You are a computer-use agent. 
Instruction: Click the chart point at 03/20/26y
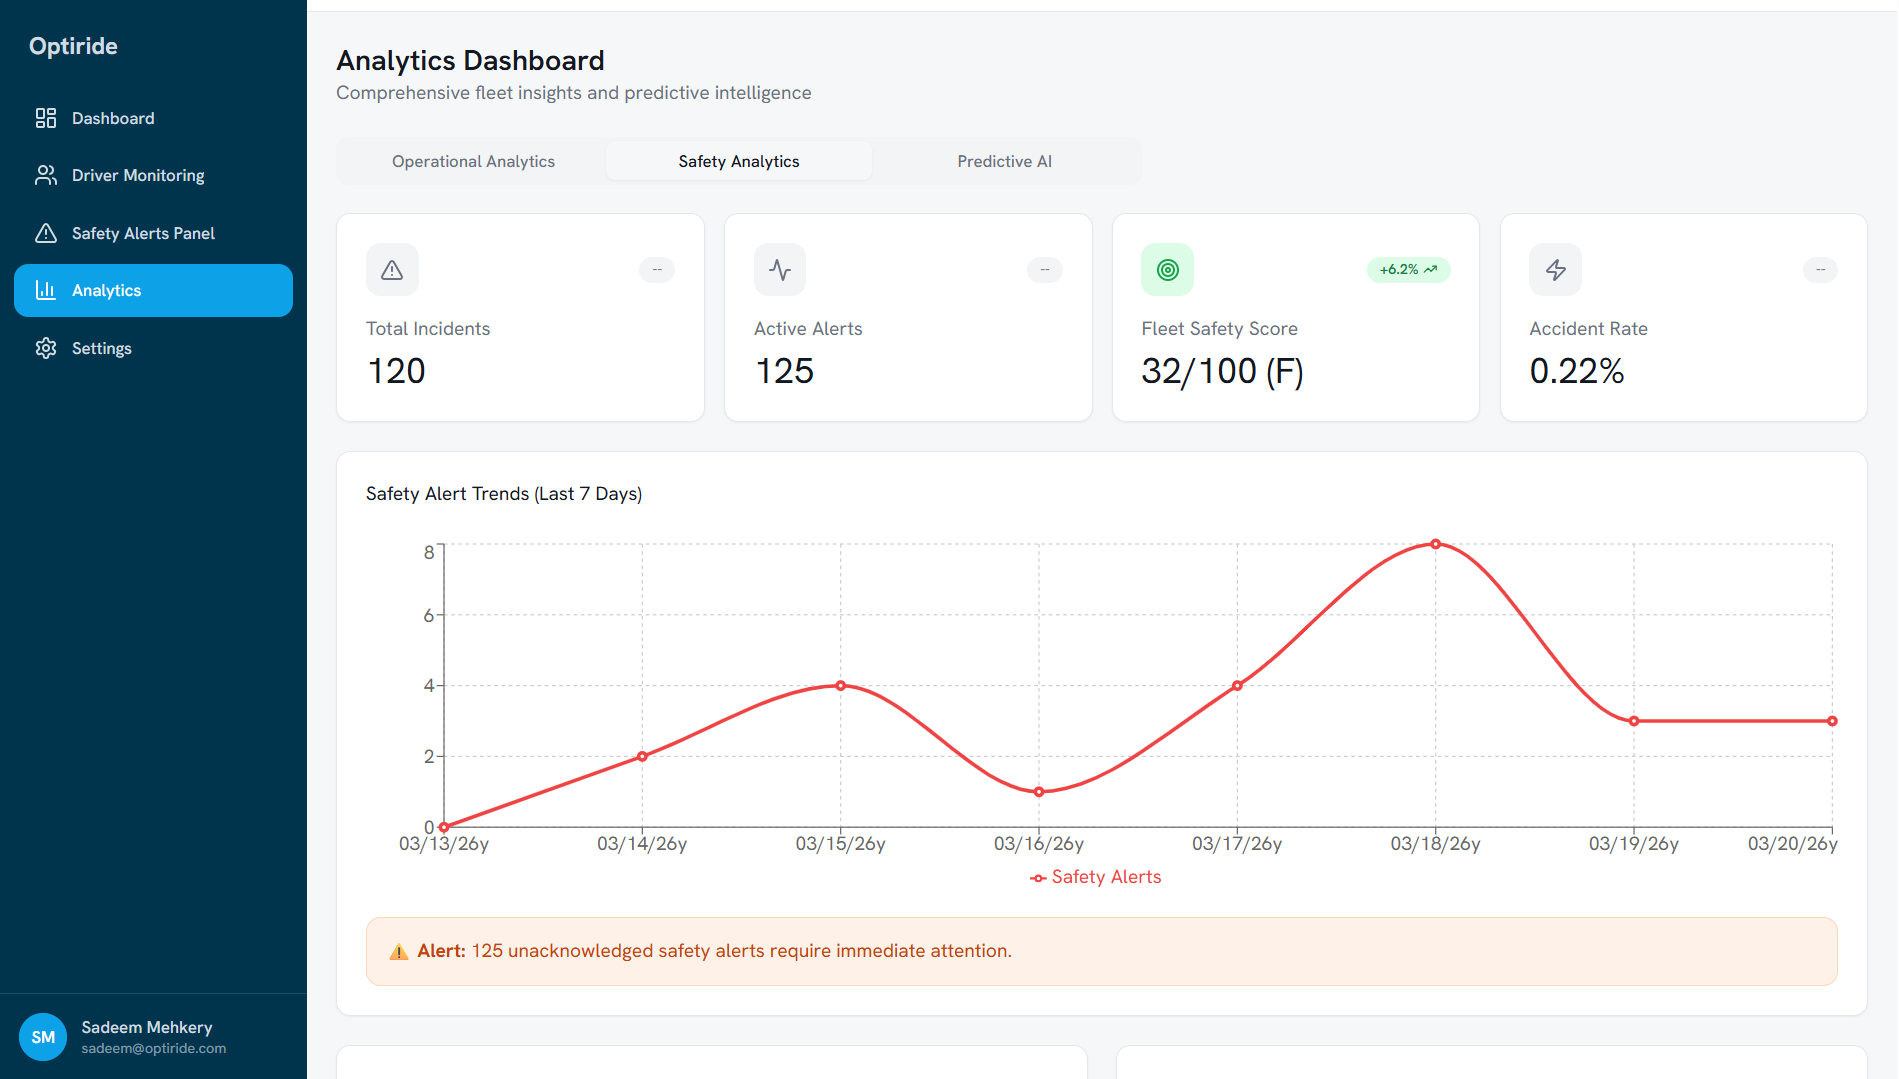coord(1832,721)
